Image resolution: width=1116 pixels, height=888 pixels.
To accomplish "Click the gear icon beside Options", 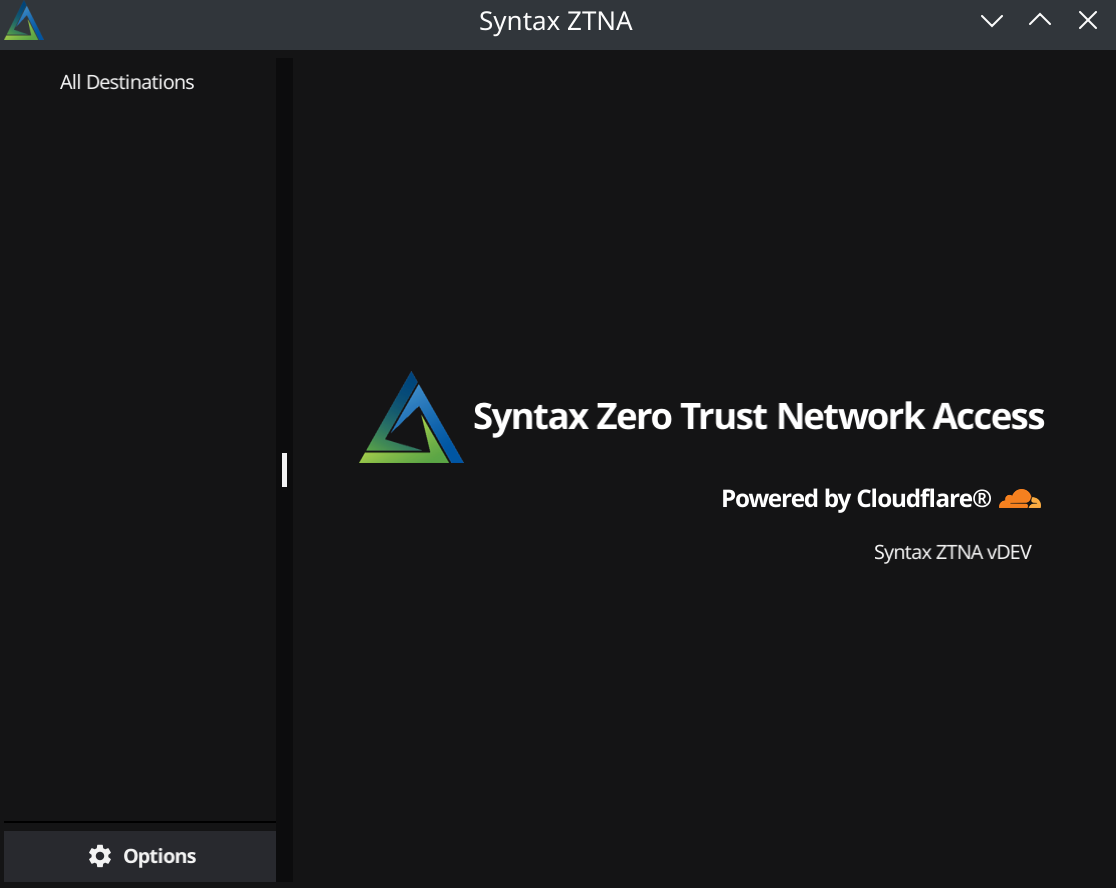I will (100, 856).
